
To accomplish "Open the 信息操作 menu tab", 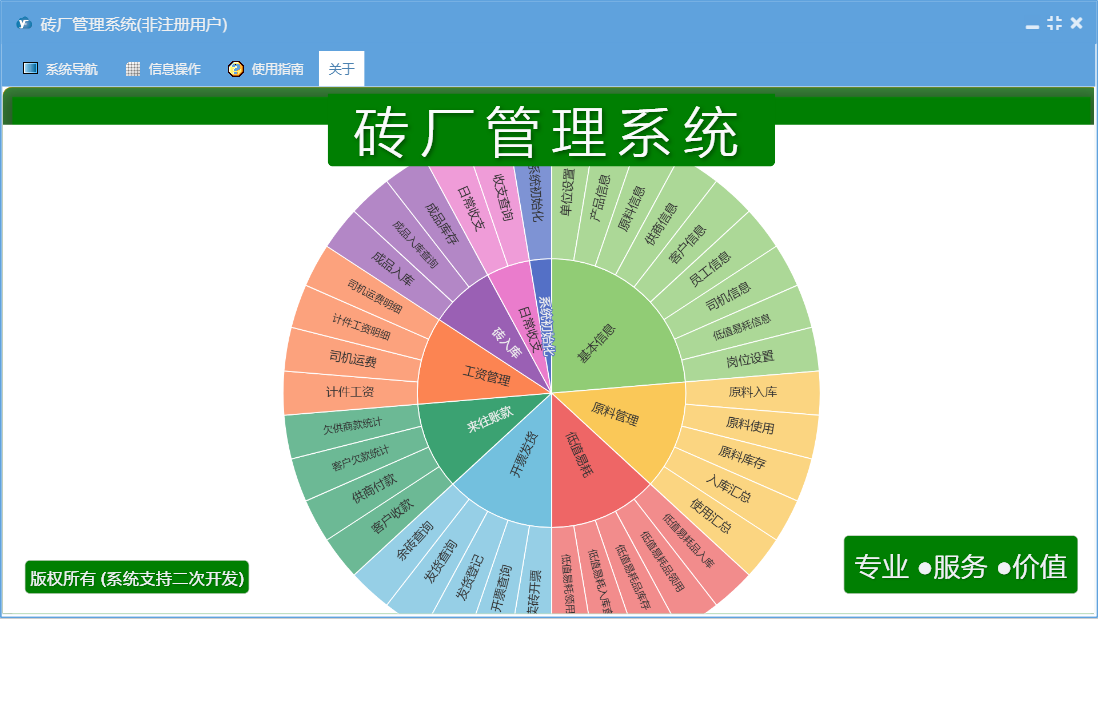I will [163, 69].
